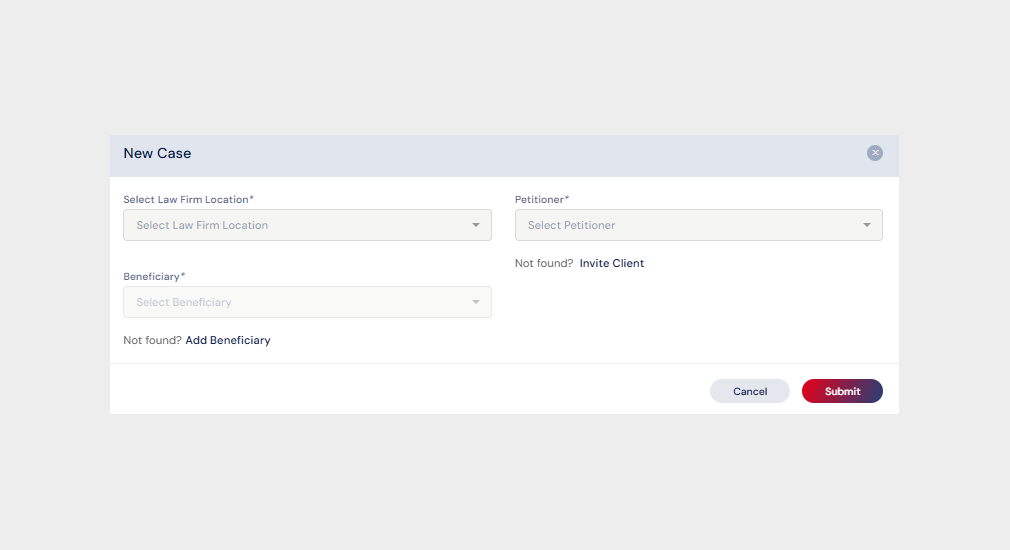Image resolution: width=1010 pixels, height=550 pixels.
Task: Click the Select Petitioner placeholder text
Action: 571,225
